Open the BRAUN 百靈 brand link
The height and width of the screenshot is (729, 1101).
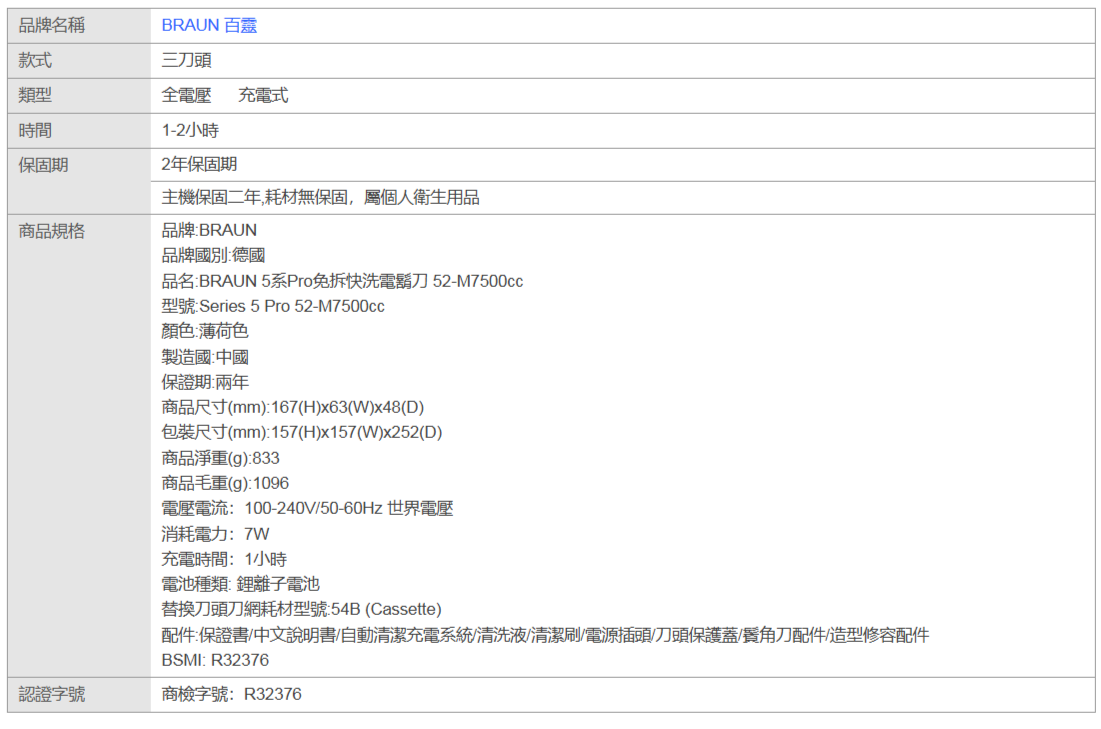coord(209,25)
